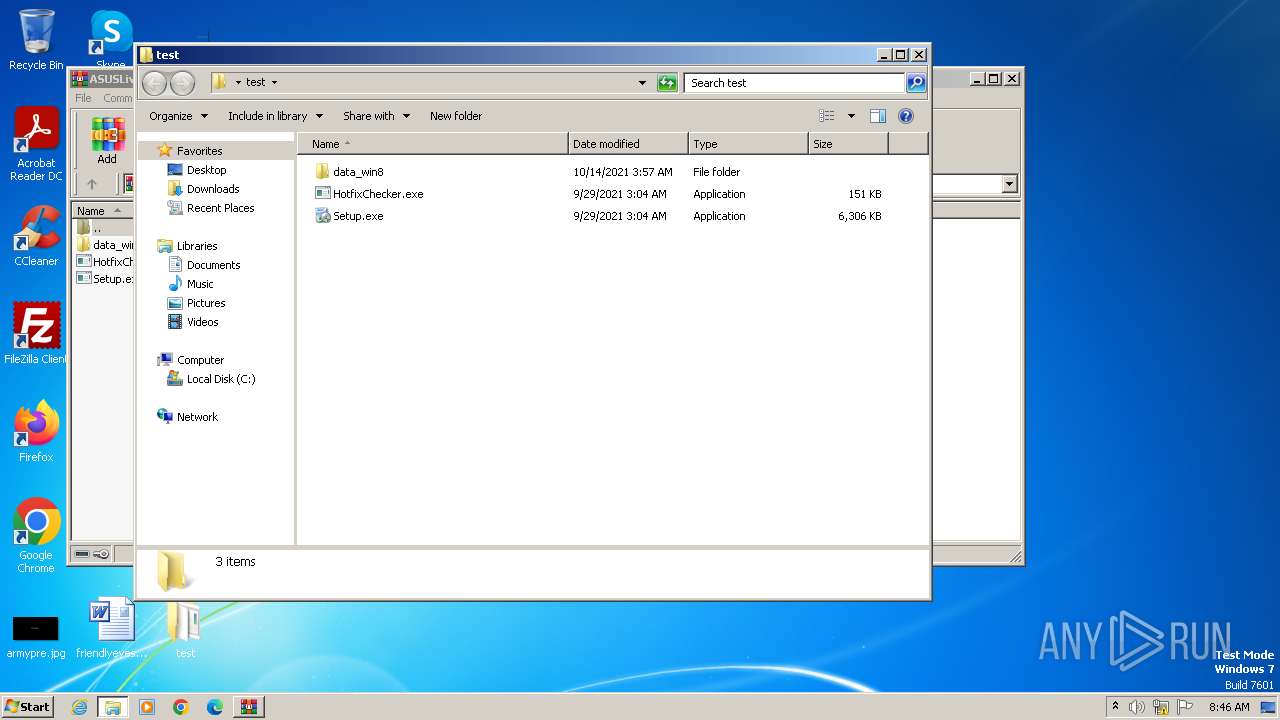Click the green refresh button beside address bar
Image resolution: width=1280 pixels, height=720 pixels.
(667, 83)
